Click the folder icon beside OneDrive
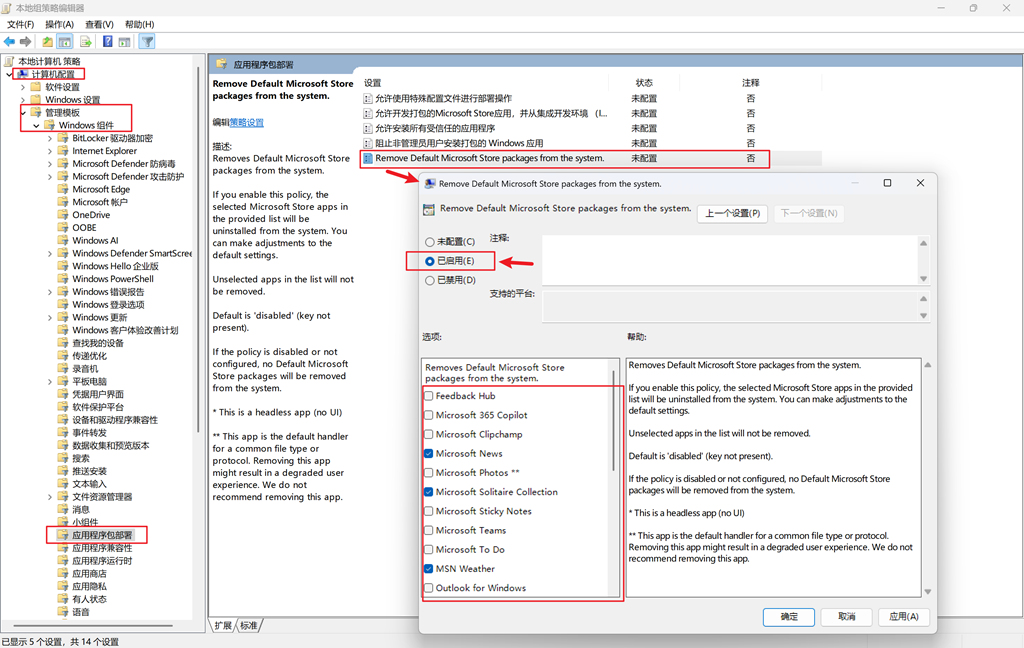This screenshot has width=1024, height=648. coord(63,215)
